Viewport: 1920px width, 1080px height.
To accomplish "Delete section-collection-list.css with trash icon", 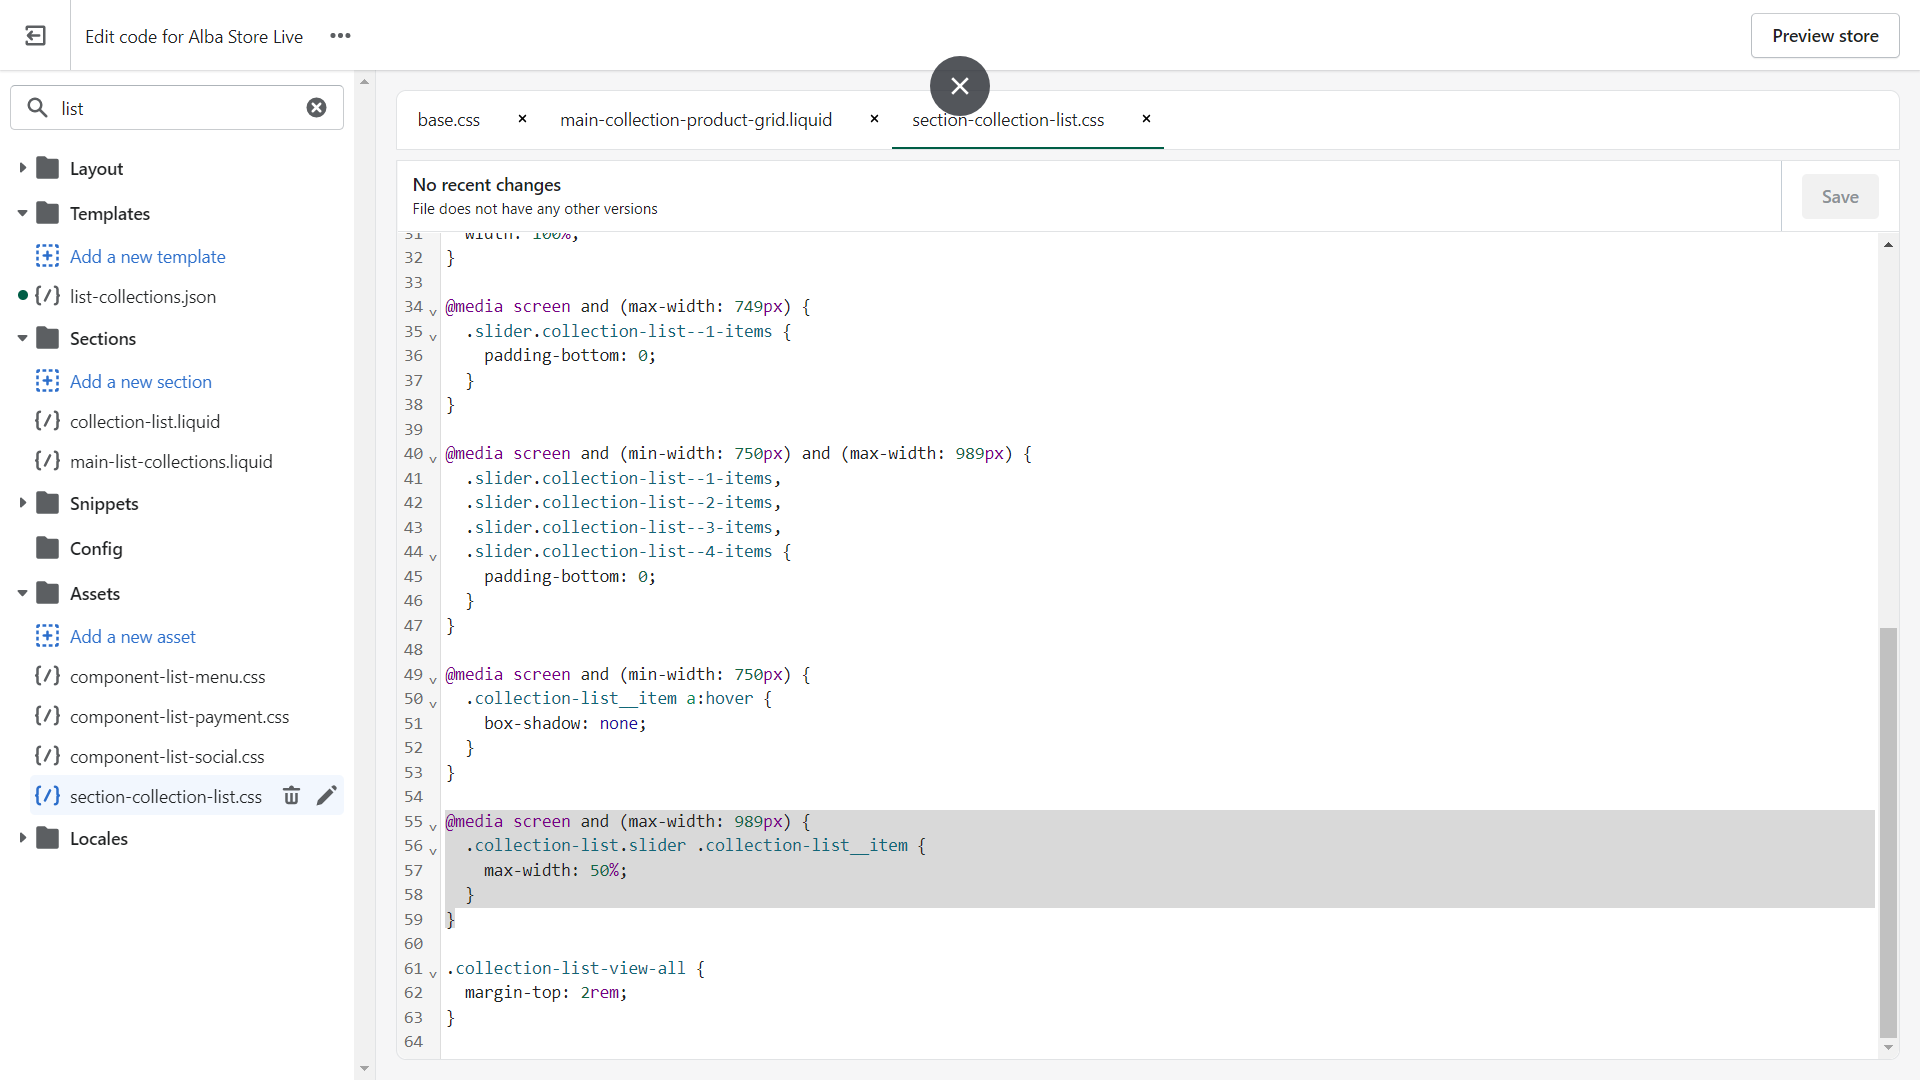I will [x=291, y=796].
